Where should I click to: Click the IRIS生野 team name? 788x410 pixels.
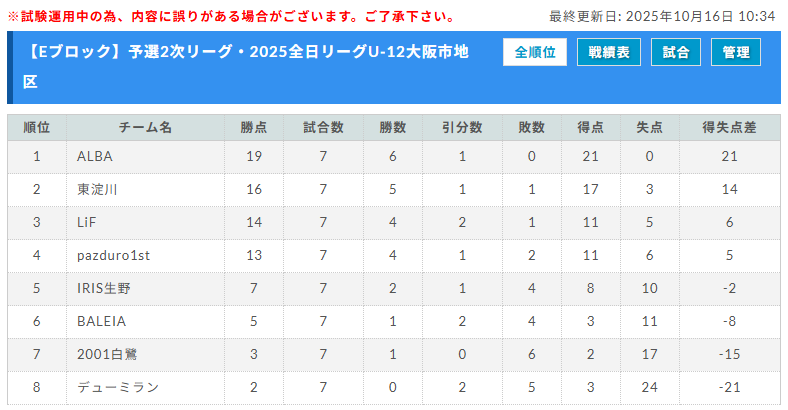(104, 288)
